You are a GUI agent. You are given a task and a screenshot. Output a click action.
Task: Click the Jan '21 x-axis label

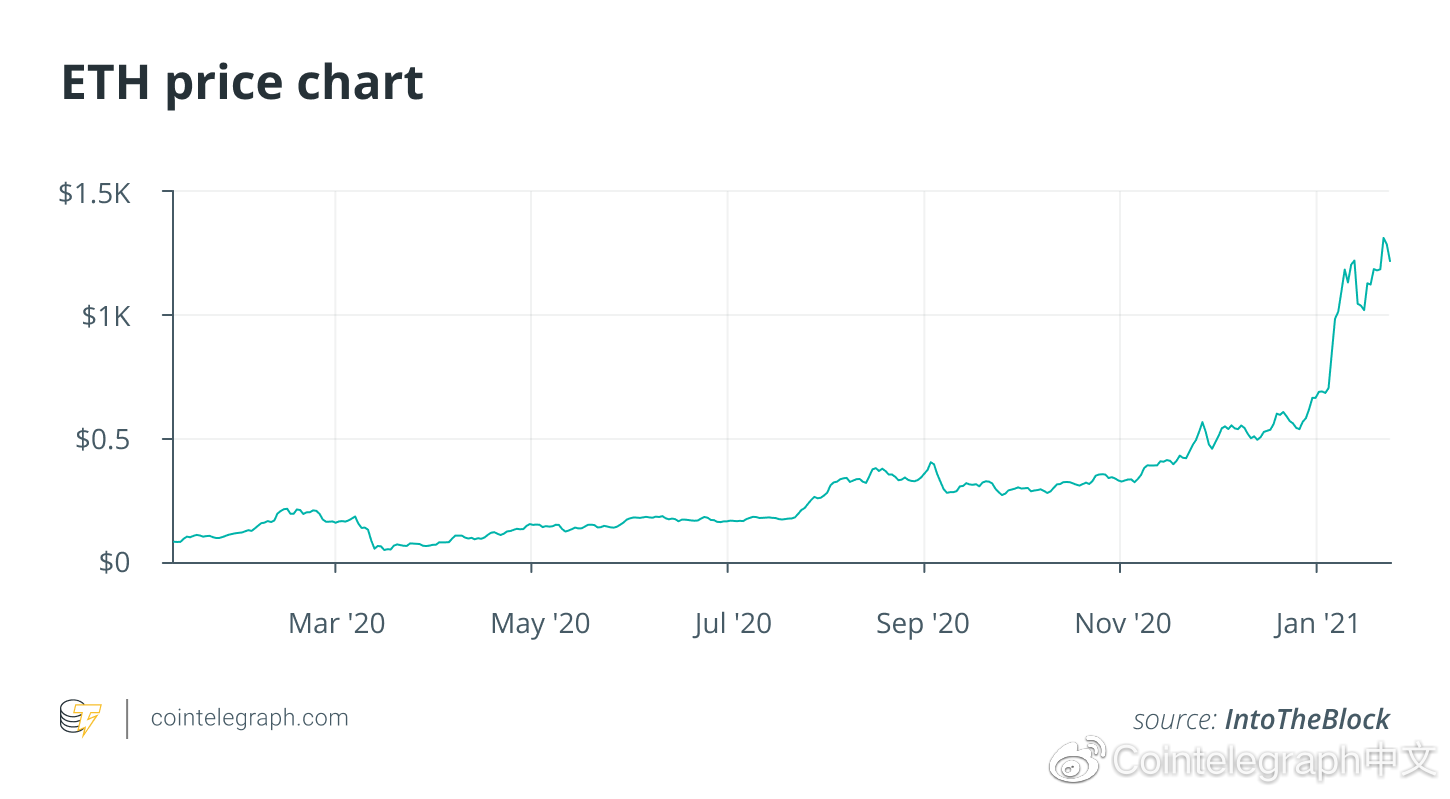(x=1317, y=624)
